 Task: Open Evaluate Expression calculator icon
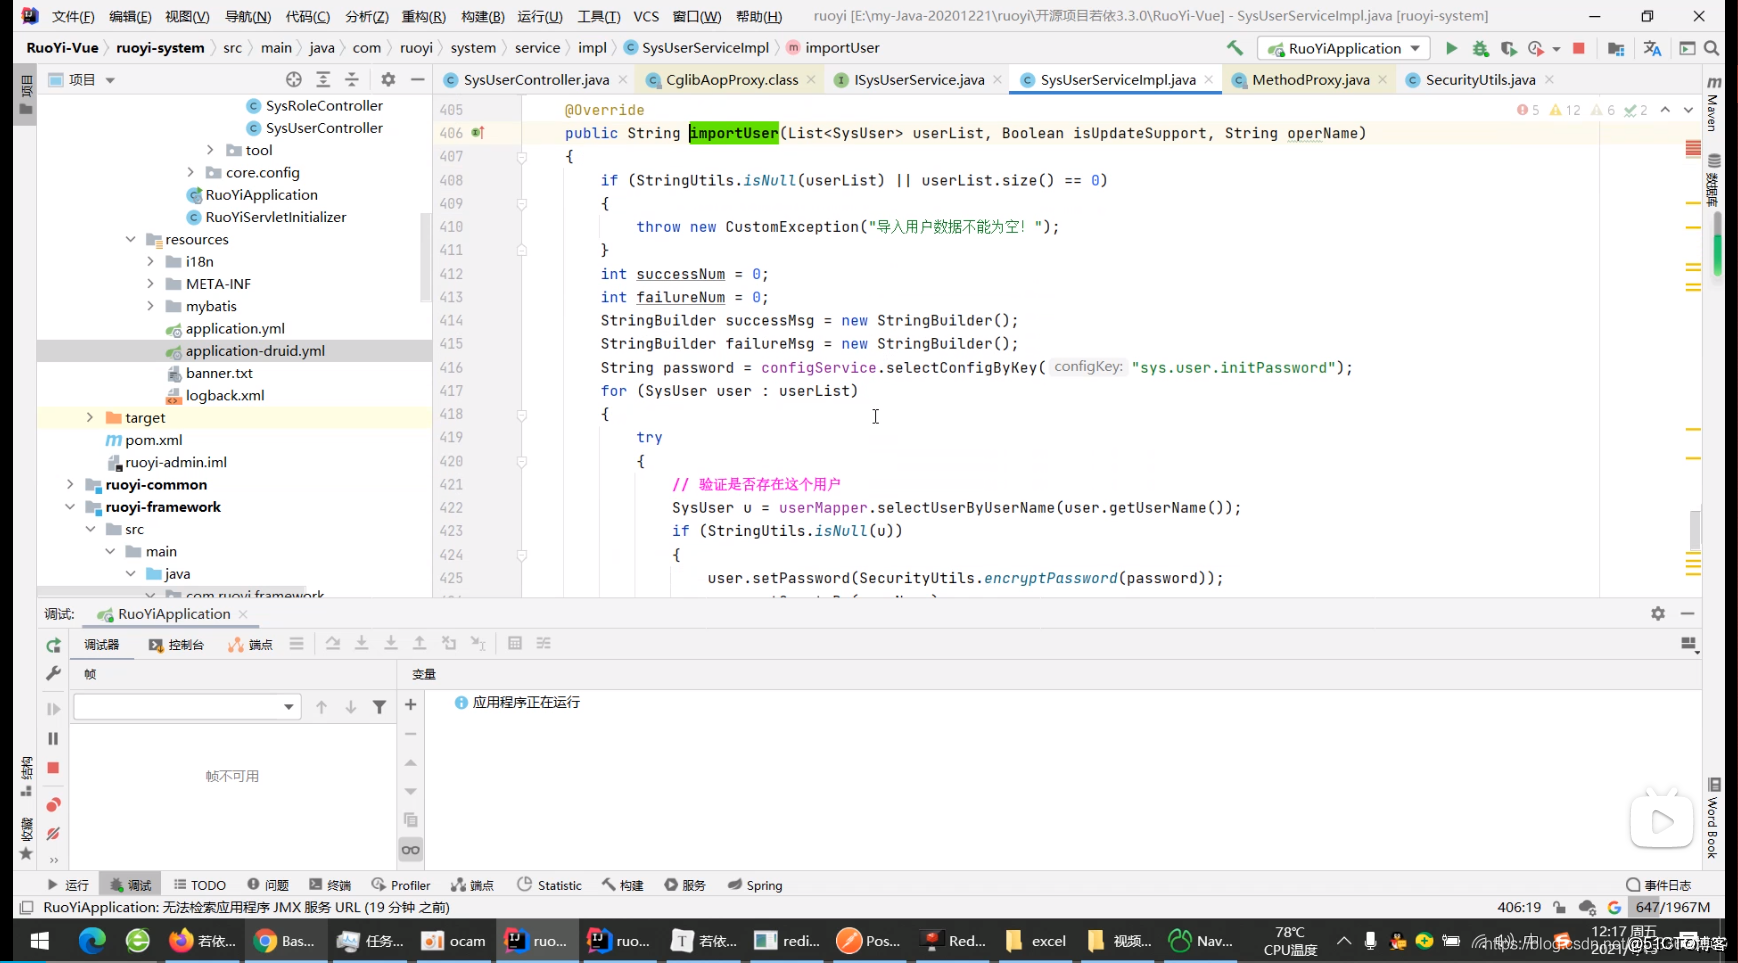(x=515, y=643)
